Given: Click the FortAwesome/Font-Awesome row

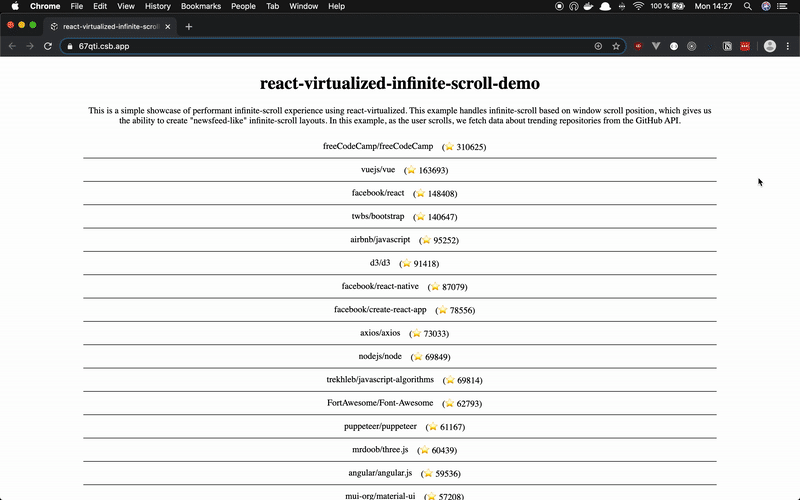Looking at the screenshot, I should (x=400, y=404).
